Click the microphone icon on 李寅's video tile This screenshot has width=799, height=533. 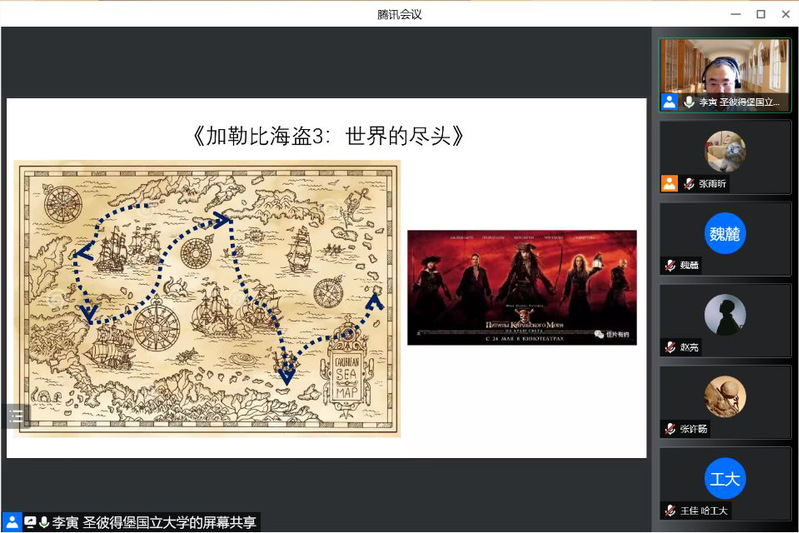689,102
